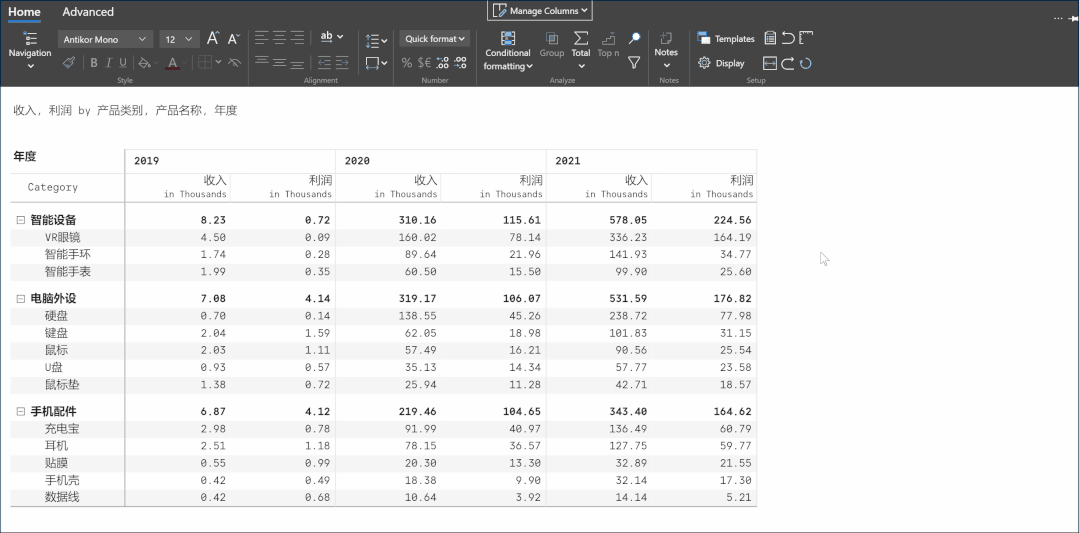The height and width of the screenshot is (533, 1079).
Task: Open the column width dropdown
Action: tap(376, 63)
